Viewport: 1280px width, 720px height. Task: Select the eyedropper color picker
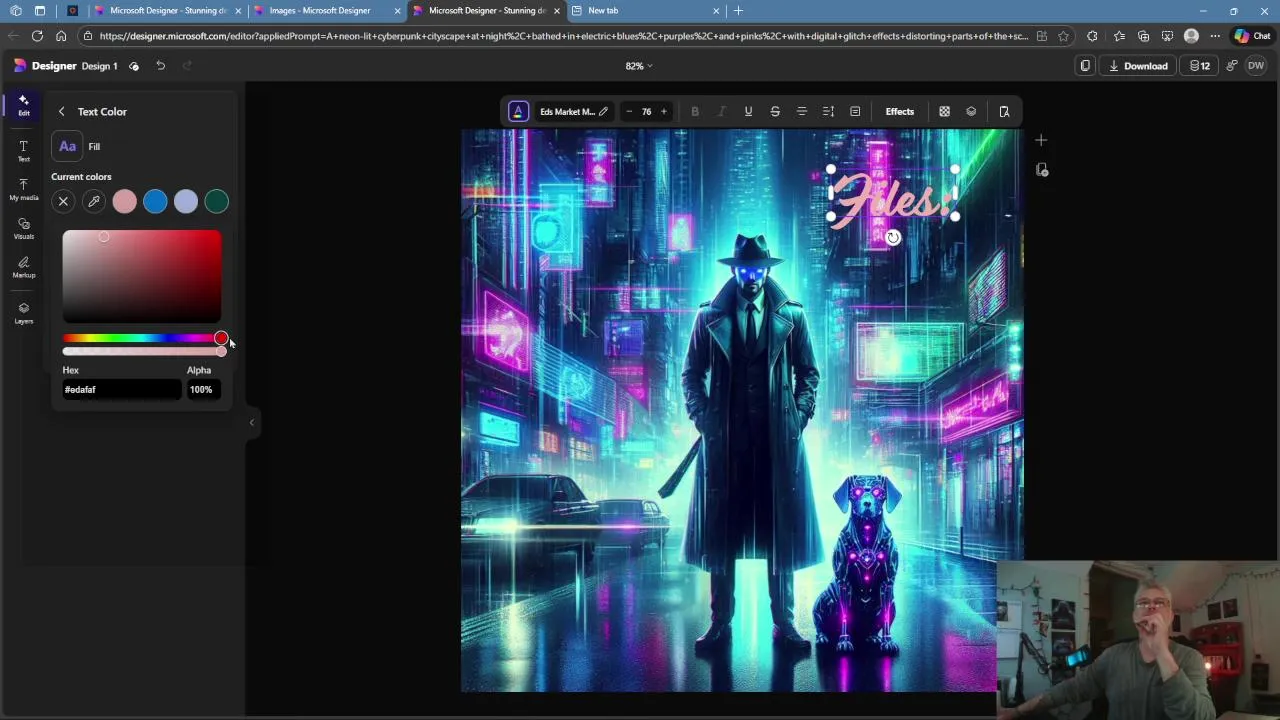pyautogui.click(x=94, y=202)
